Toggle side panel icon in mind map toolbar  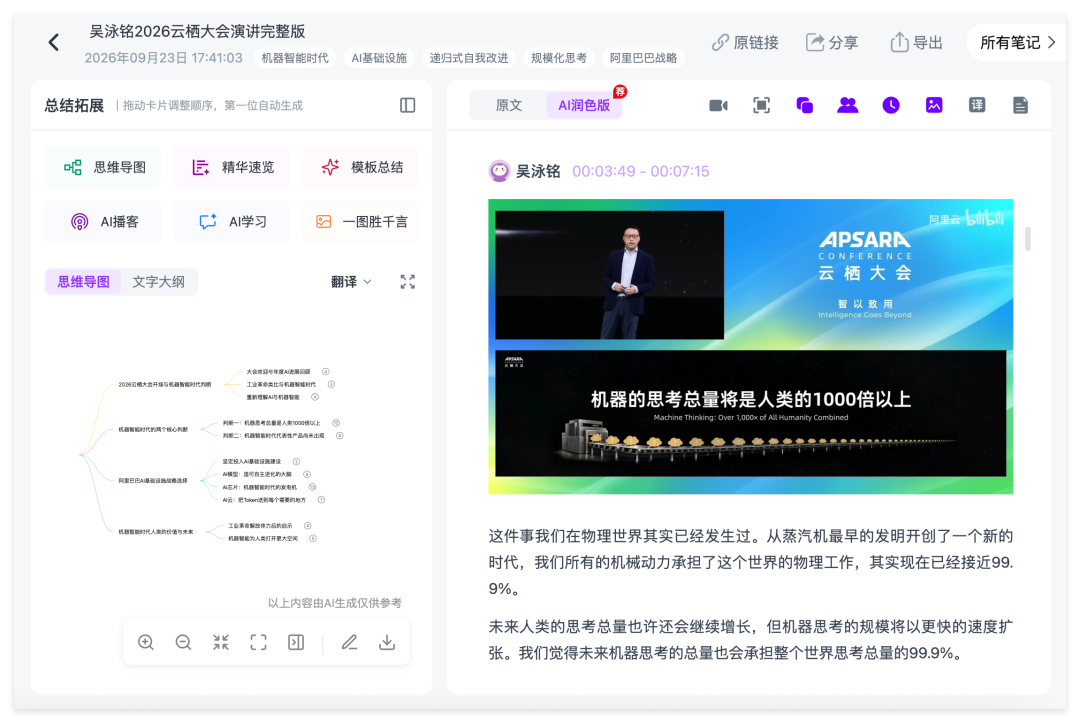pyautogui.click(x=296, y=642)
